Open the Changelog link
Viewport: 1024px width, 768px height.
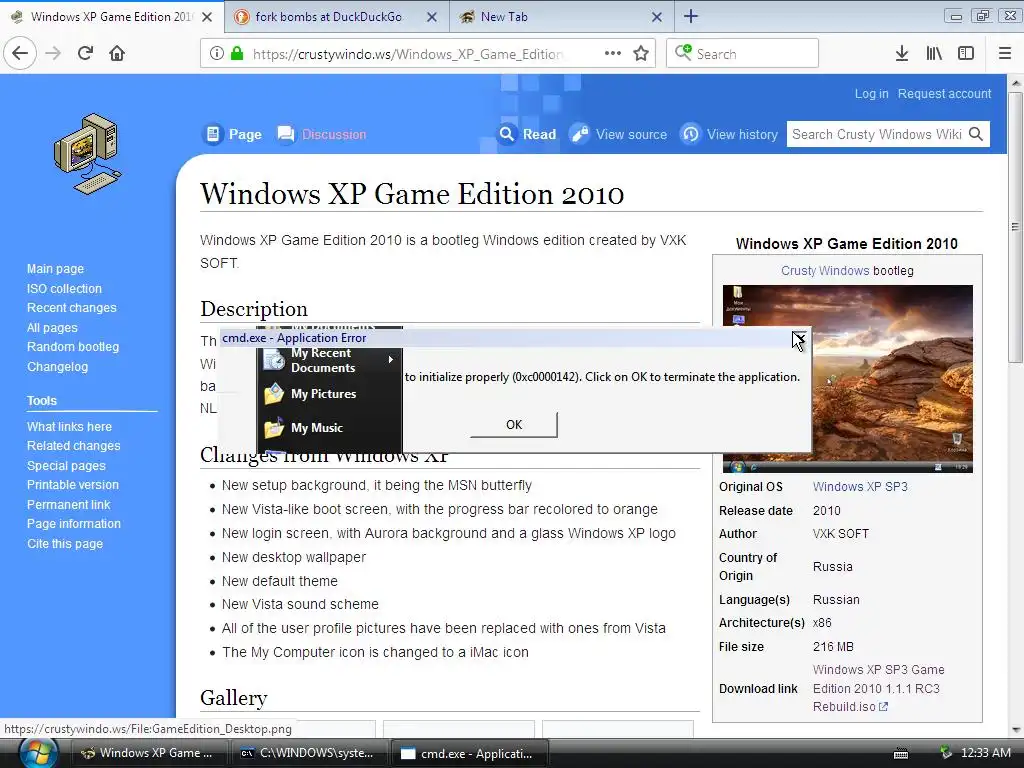pyautogui.click(x=57, y=366)
